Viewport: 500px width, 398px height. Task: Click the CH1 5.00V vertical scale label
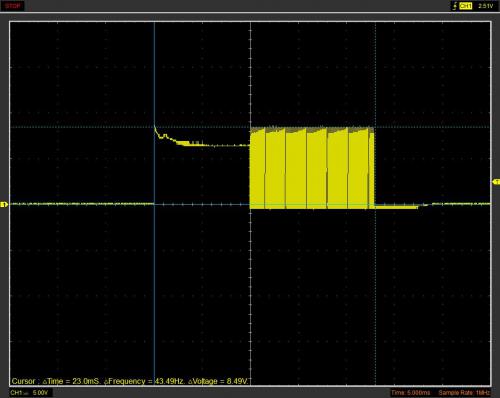click(x=29, y=393)
